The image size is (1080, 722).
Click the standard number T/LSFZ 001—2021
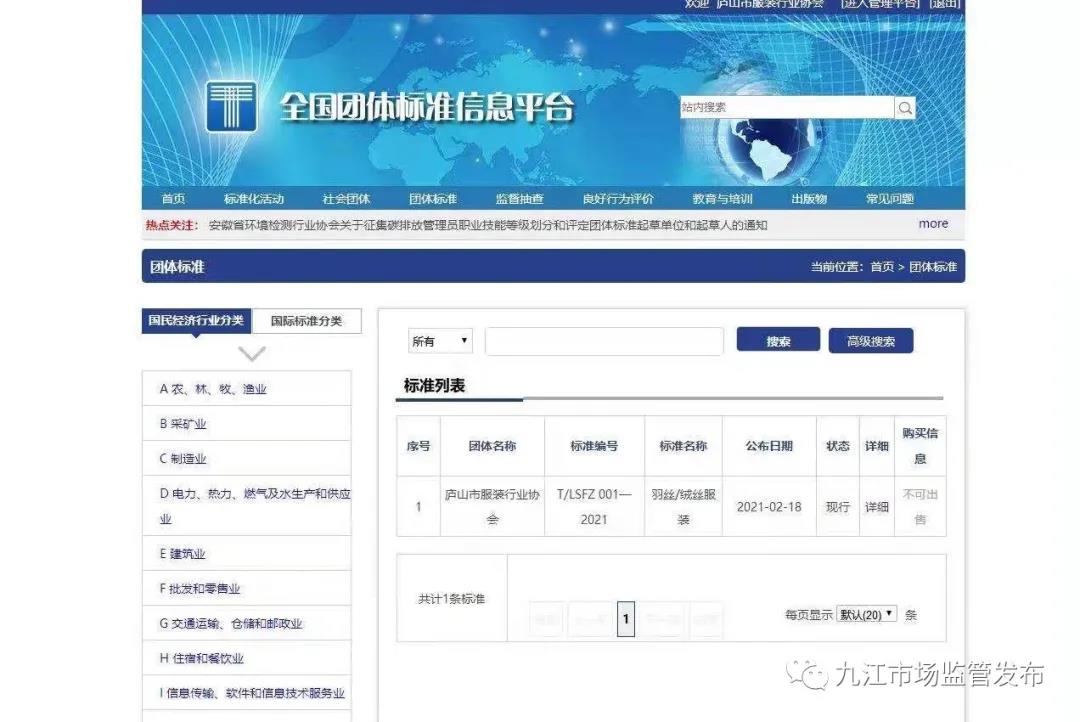[594, 506]
